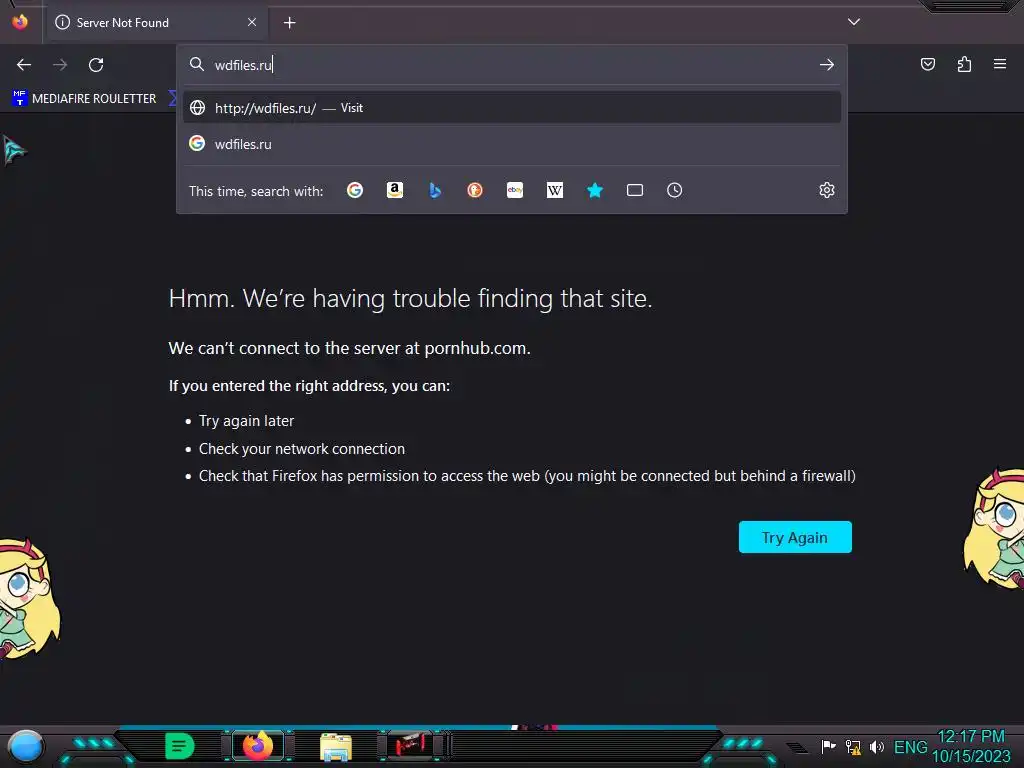Open the red app in taskbar
Viewport: 1024px width, 768px height.
(x=410, y=746)
